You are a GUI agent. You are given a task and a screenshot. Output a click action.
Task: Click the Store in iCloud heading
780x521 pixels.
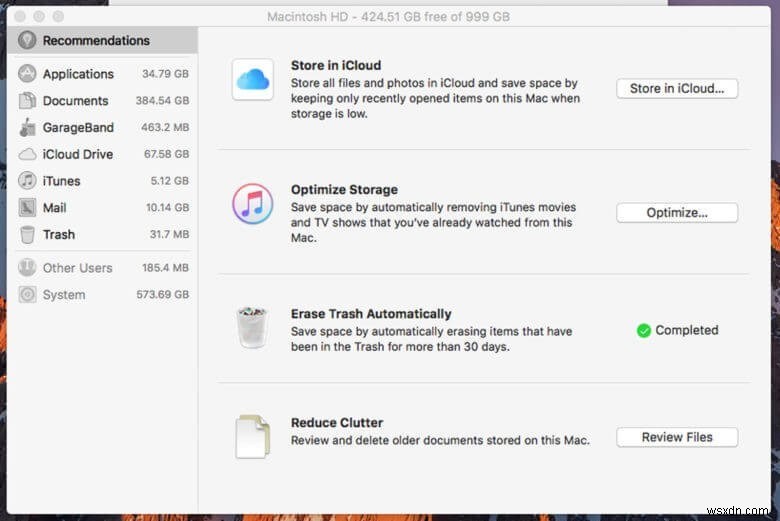(x=336, y=66)
